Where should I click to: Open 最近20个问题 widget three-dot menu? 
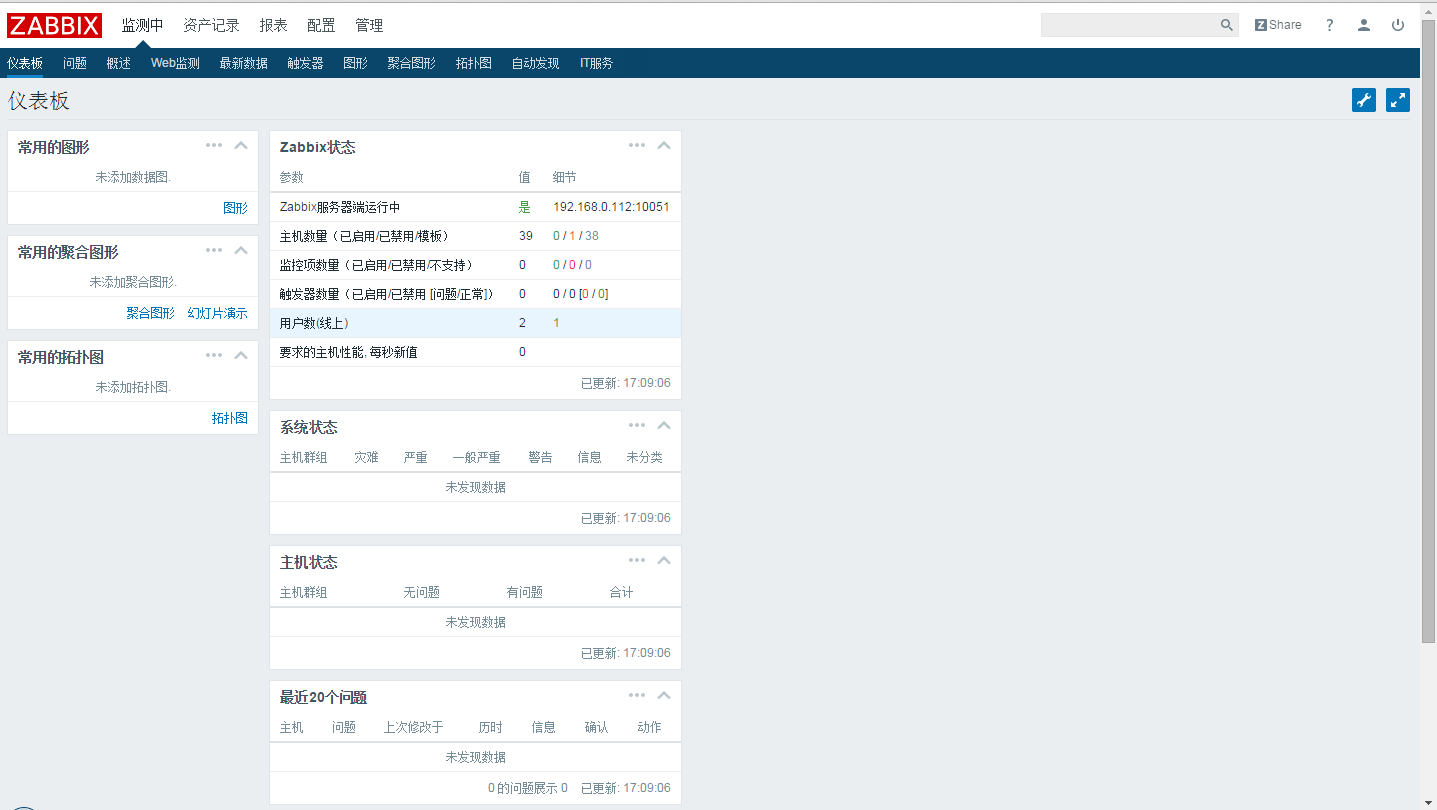point(637,695)
